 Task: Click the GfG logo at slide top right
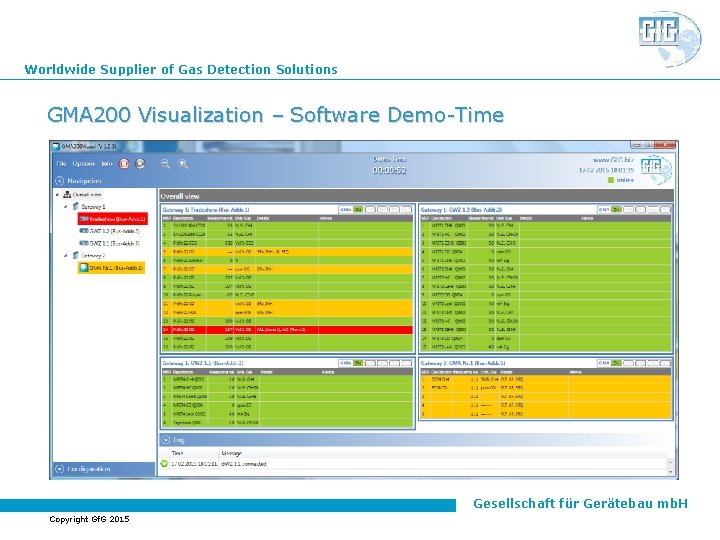[x=669, y=39]
